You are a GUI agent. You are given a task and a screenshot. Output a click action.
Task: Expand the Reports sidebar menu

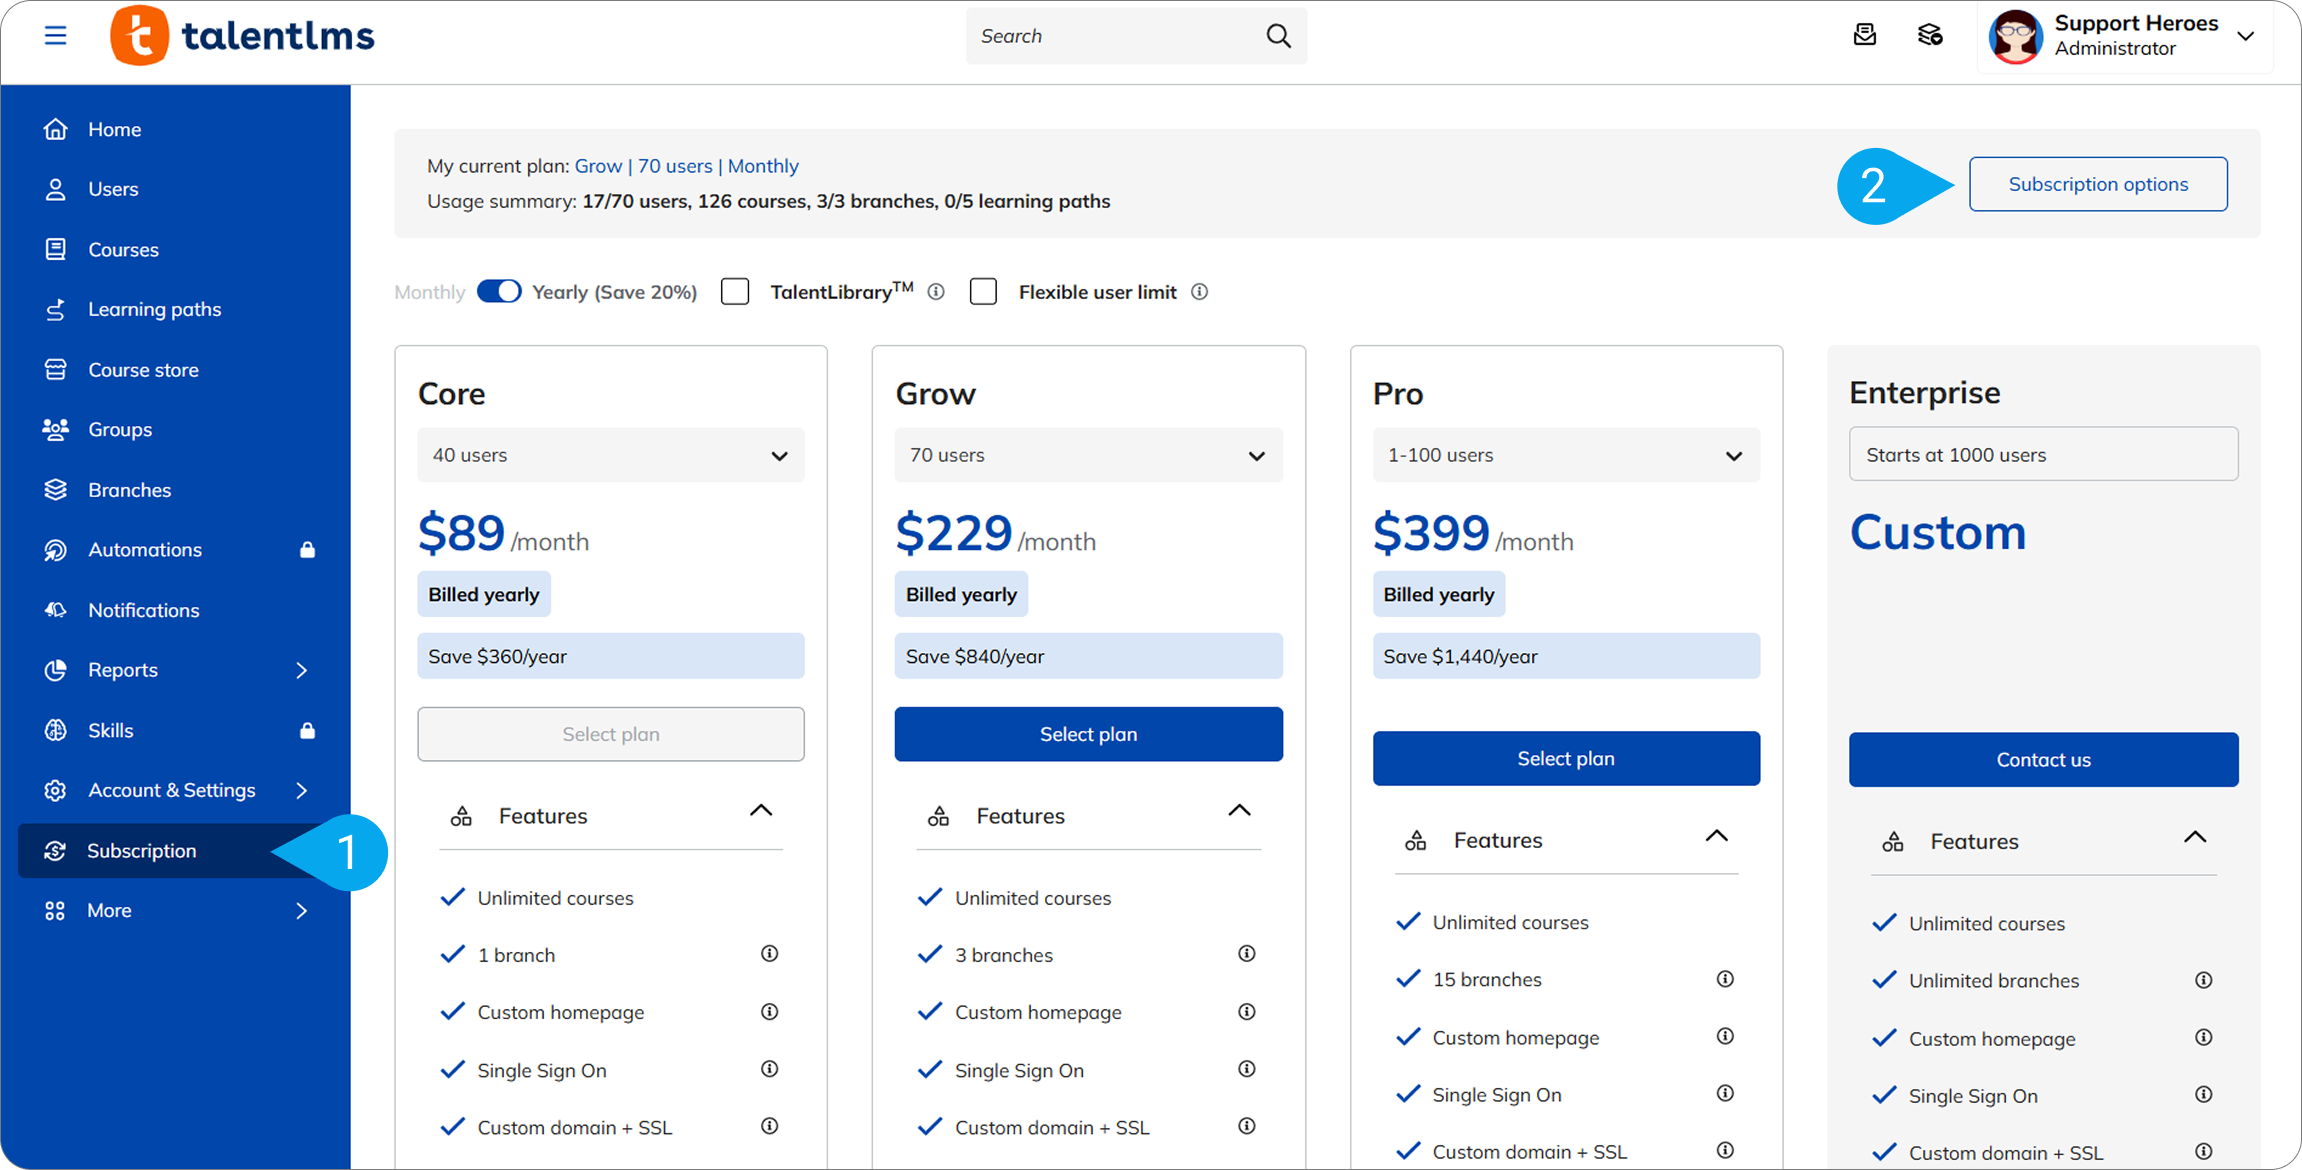301,670
